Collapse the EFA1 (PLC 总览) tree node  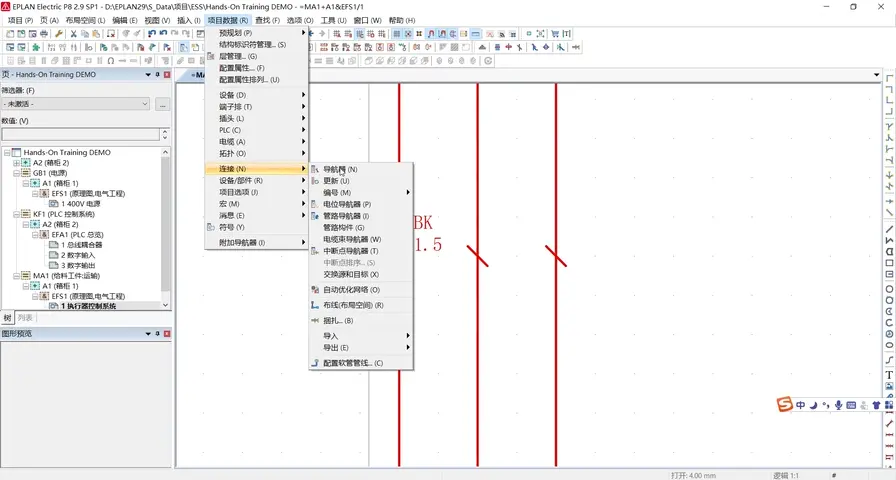[x=35, y=235]
